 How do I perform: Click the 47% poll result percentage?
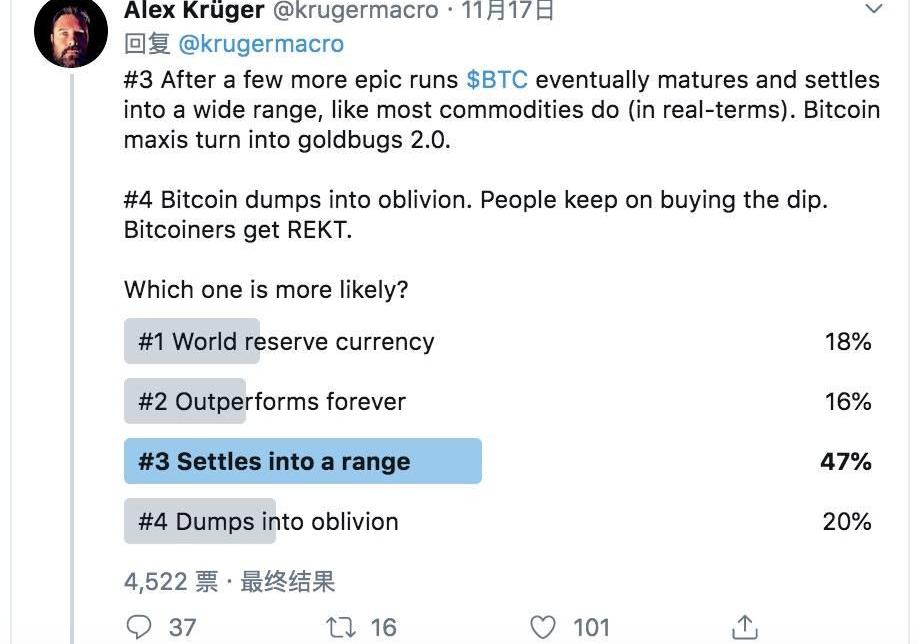tap(846, 462)
